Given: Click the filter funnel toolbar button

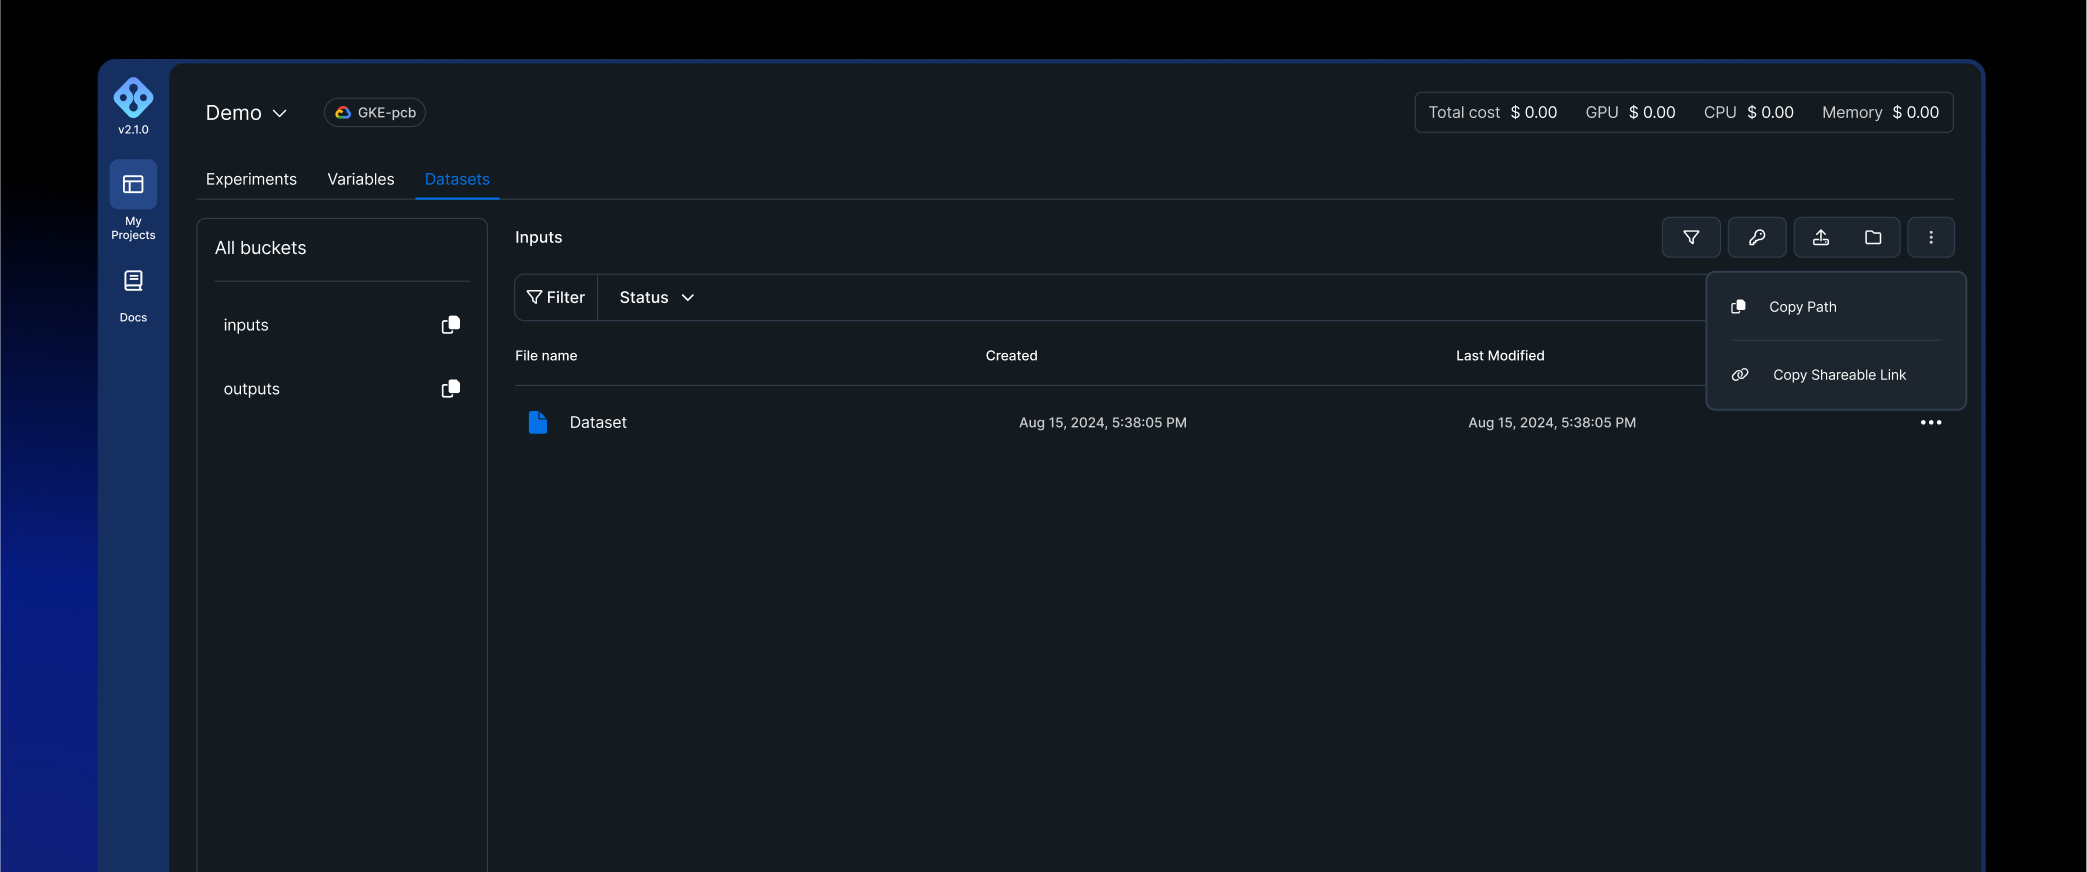Looking at the screenshot, I should pyautogui.click(x=1691, y=237).
